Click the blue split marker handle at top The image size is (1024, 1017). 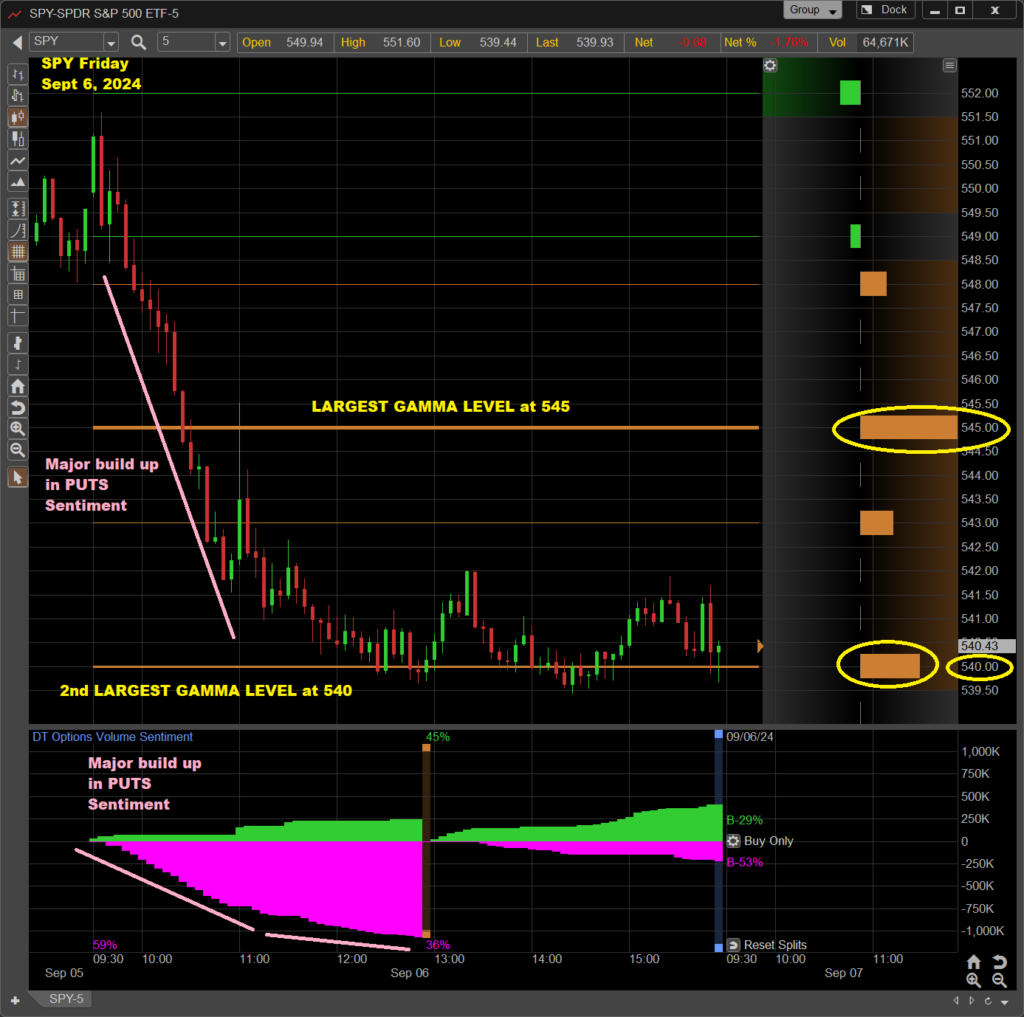(x=717, y=735)
